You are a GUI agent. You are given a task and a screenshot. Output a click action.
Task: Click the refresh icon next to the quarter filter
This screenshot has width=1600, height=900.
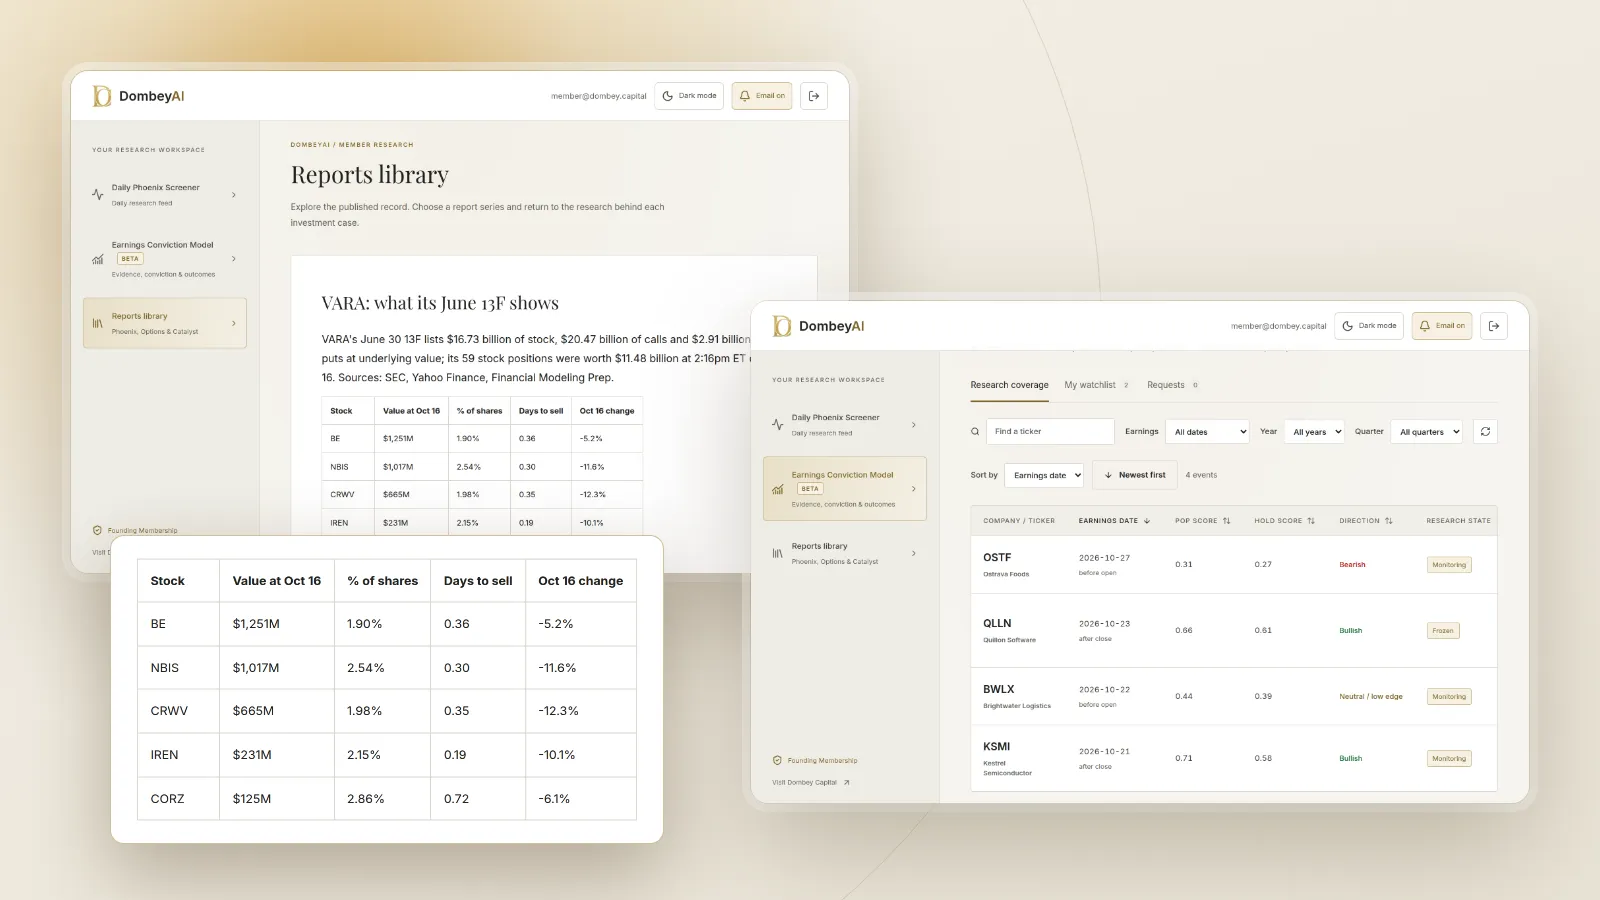click(1485, 431)
